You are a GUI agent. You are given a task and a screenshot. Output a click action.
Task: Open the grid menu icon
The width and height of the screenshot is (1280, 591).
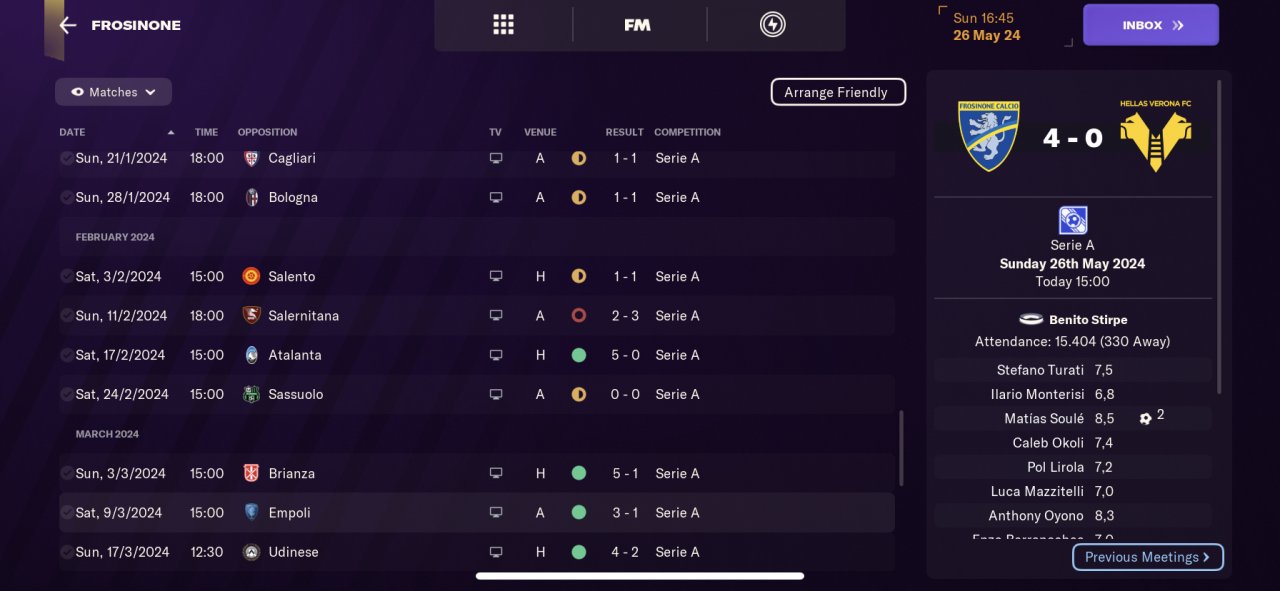pyautogui.click(x=503, y=25)
